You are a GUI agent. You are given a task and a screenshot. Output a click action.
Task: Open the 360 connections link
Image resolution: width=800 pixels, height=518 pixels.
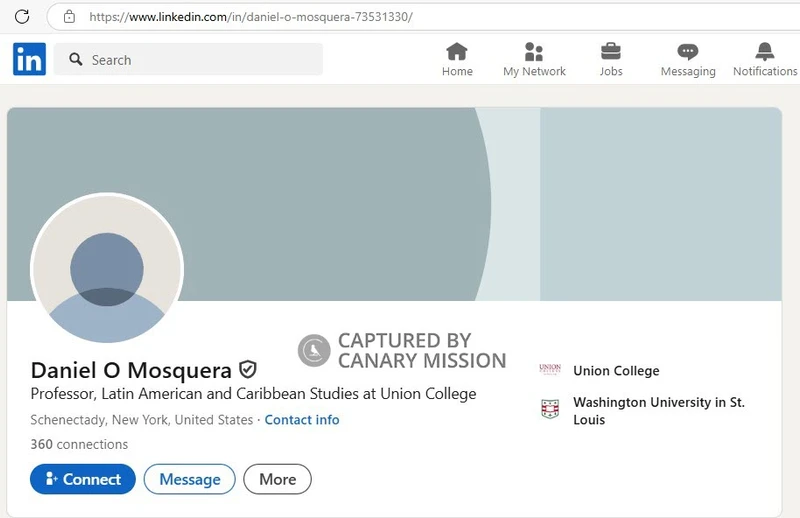pos(79,444)
